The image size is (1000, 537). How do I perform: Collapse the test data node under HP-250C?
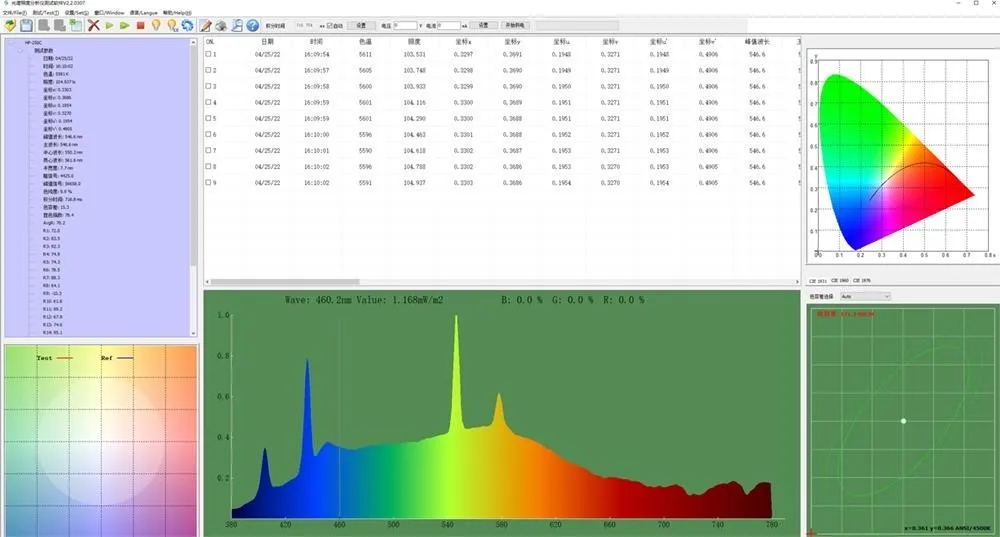(19, 50)
